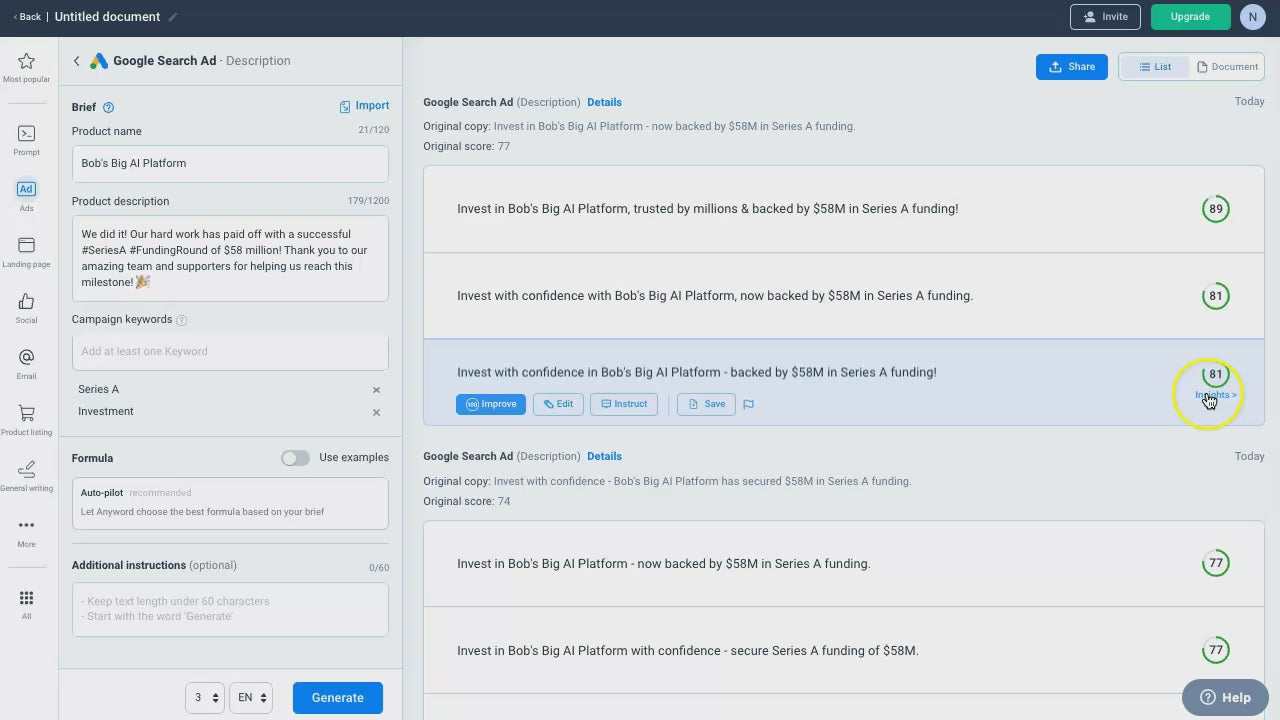
Task: Click the Share button
Action: (1072, 67)
